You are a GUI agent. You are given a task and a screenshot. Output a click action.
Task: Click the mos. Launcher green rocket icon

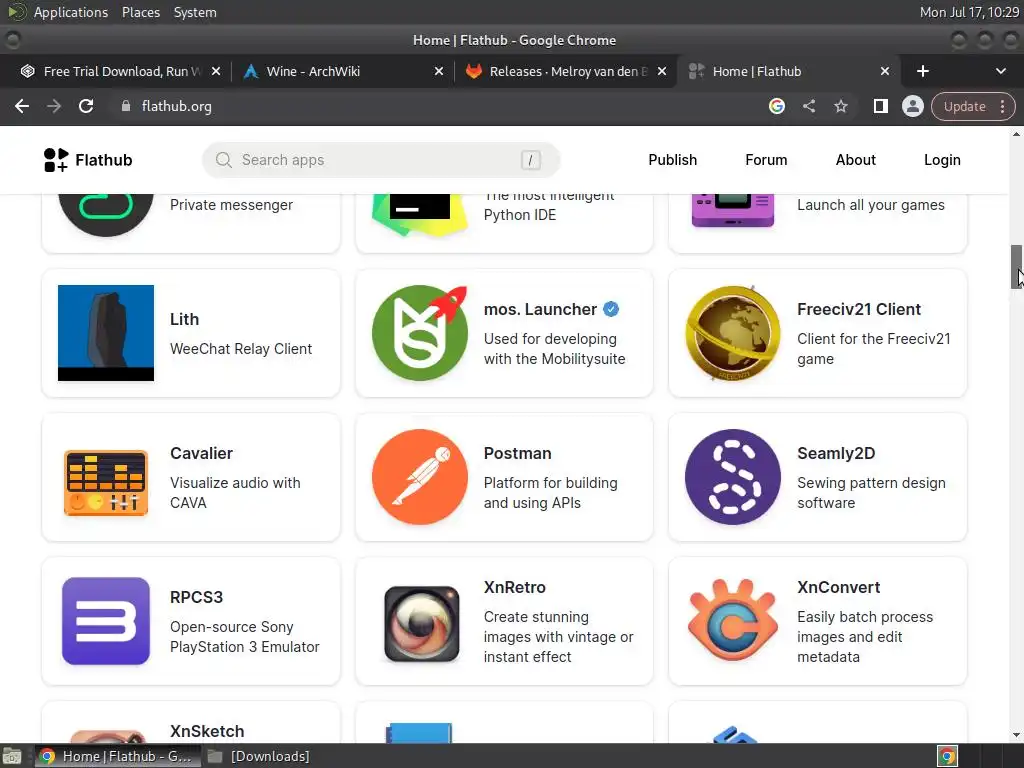click(x=420, y=332)
